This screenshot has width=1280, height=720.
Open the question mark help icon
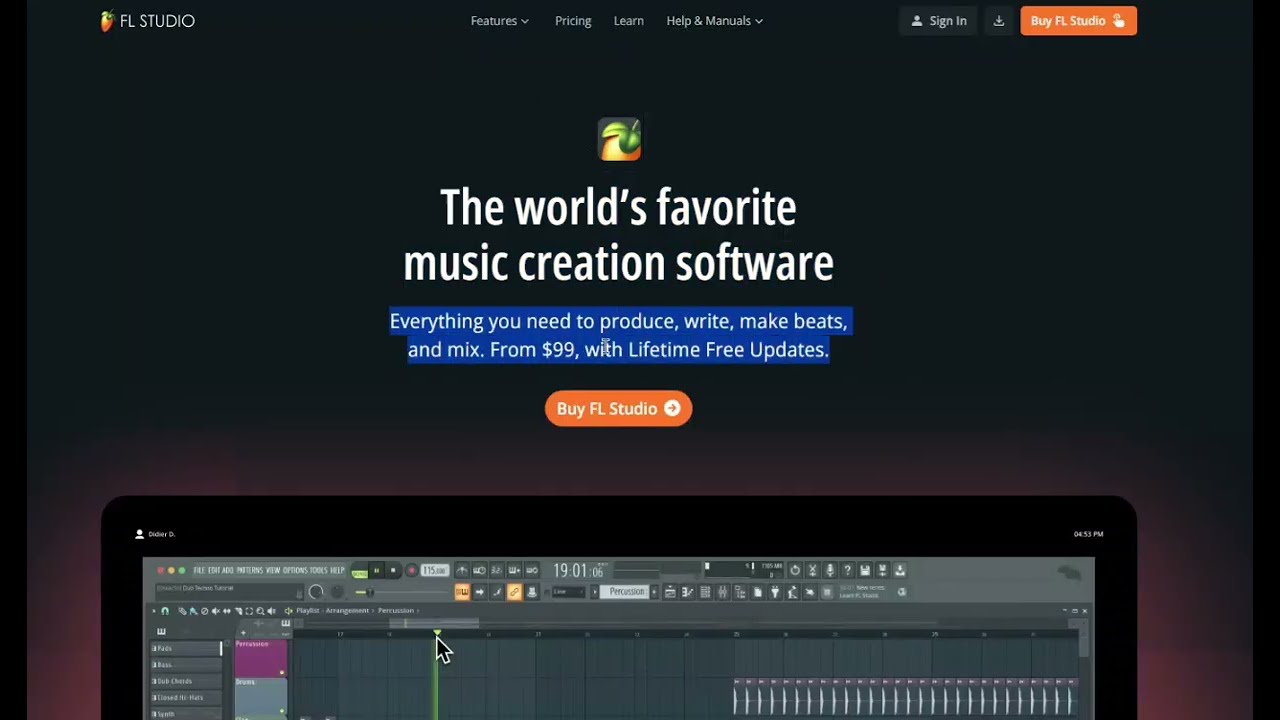point(847,570)
